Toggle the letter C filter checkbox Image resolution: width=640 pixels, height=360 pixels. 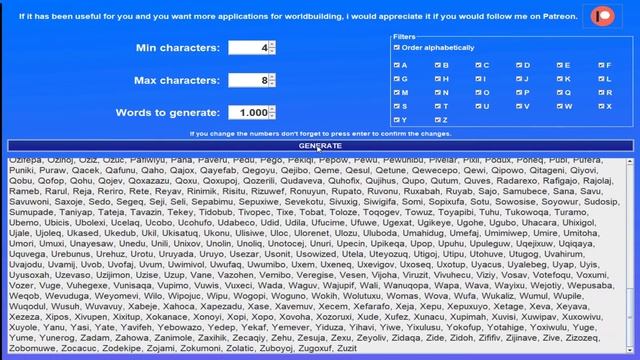(x=478, y=65)
